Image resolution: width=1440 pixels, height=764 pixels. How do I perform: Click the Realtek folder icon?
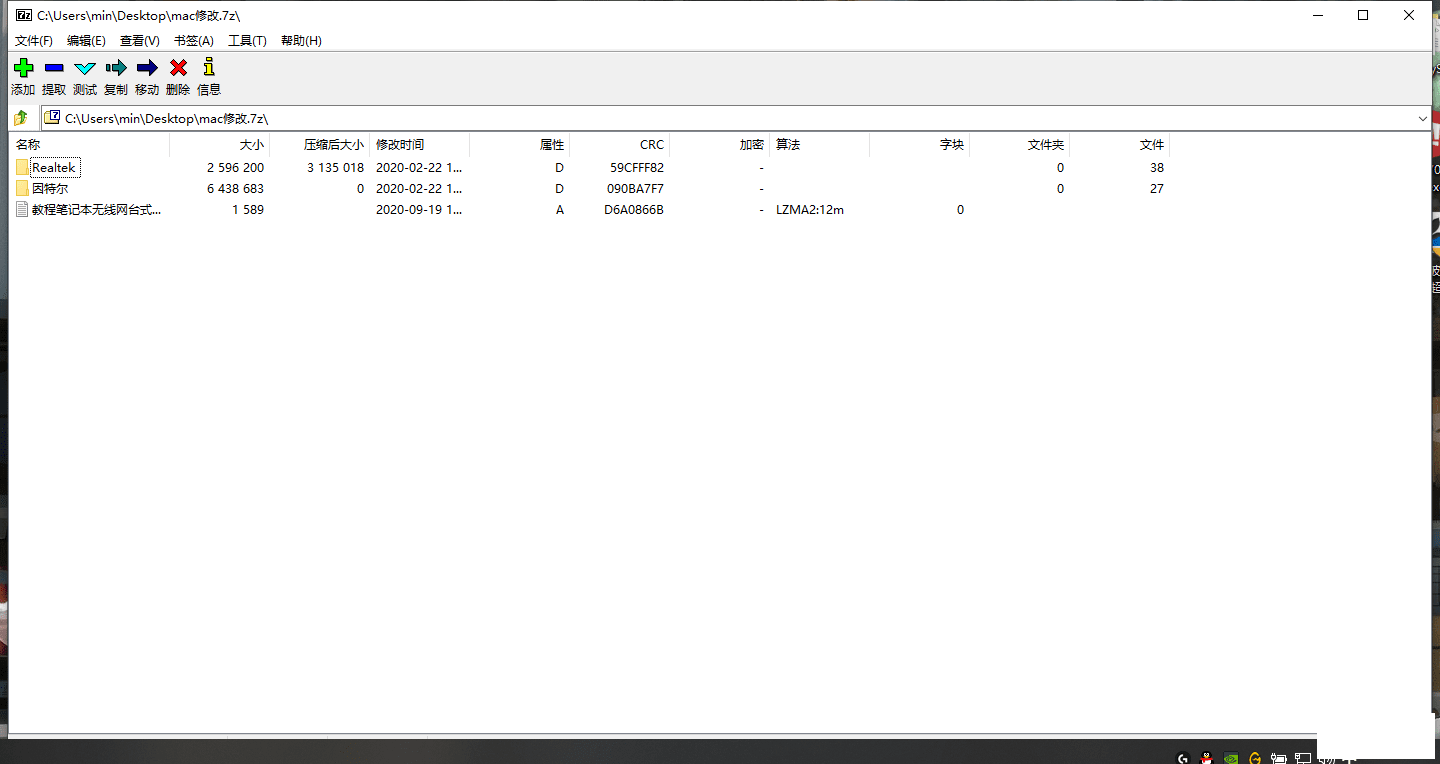click(22, 168)
